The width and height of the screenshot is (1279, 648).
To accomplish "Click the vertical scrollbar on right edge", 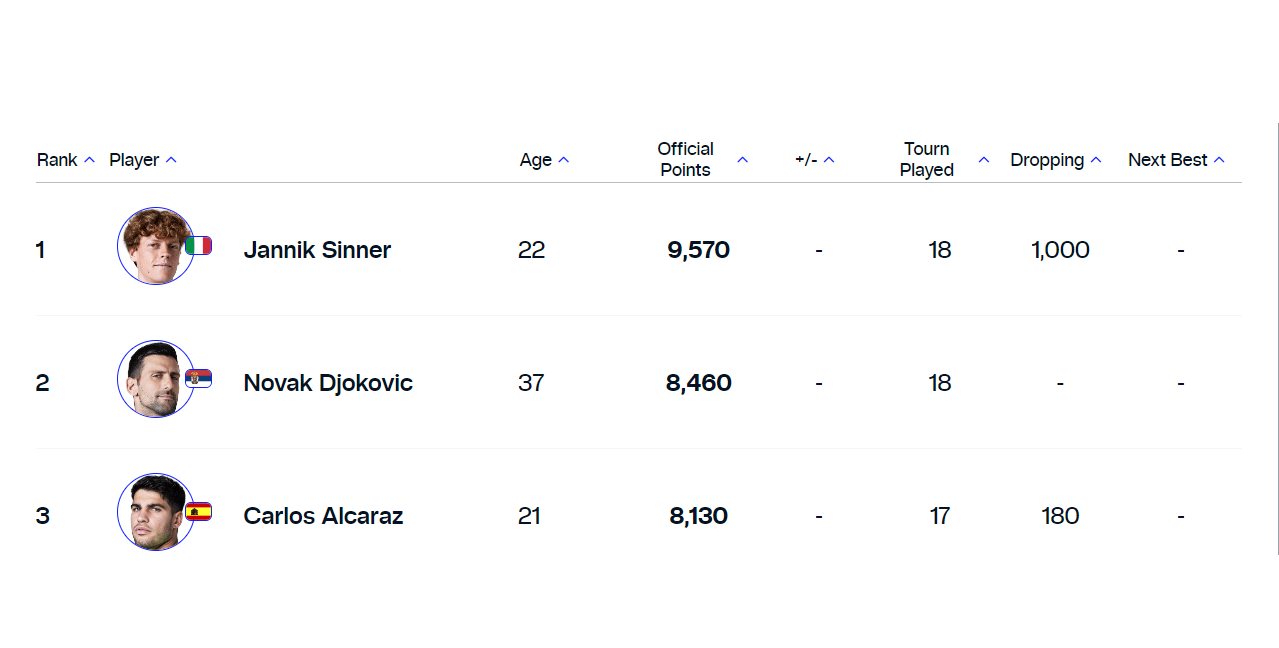I will (x=1277, y=338).
